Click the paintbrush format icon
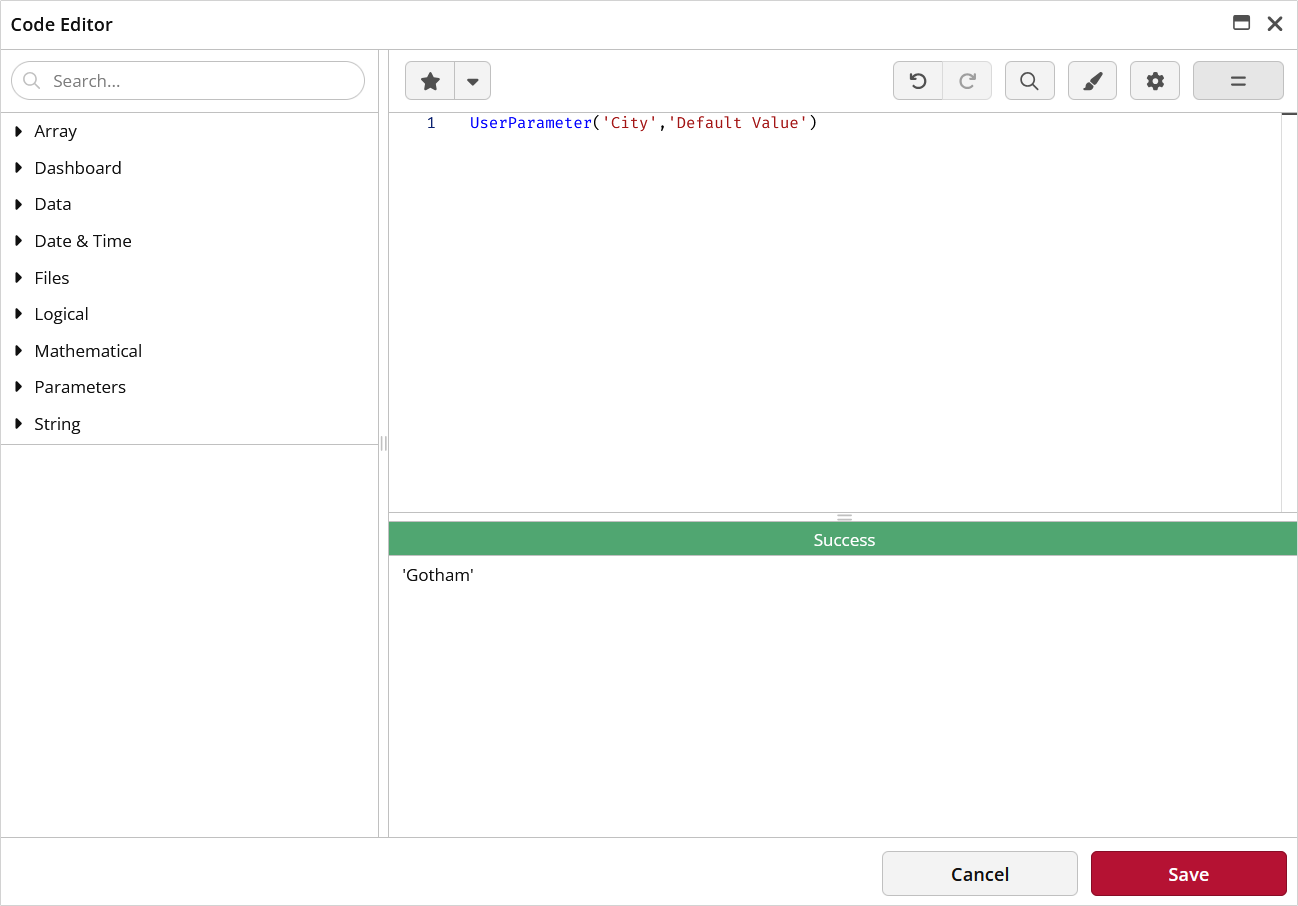The image size is (1298, 906). [1092, 81]
